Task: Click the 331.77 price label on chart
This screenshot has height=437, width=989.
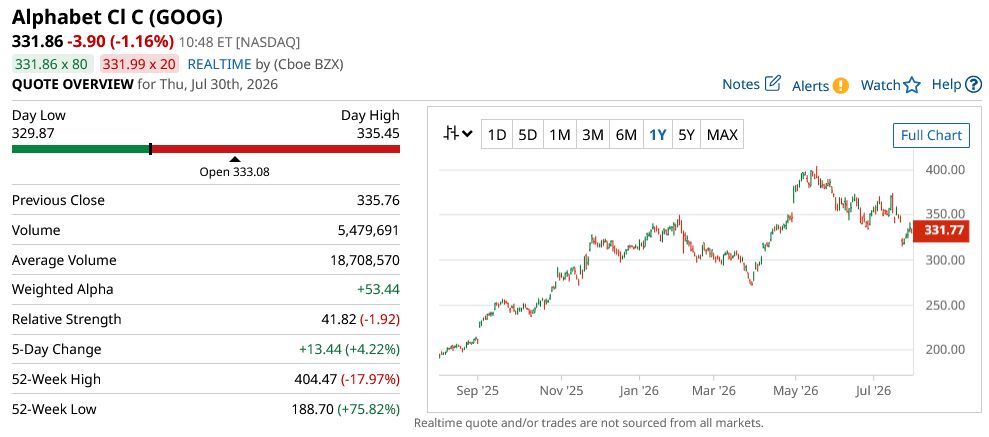Action: pos(944,230)
